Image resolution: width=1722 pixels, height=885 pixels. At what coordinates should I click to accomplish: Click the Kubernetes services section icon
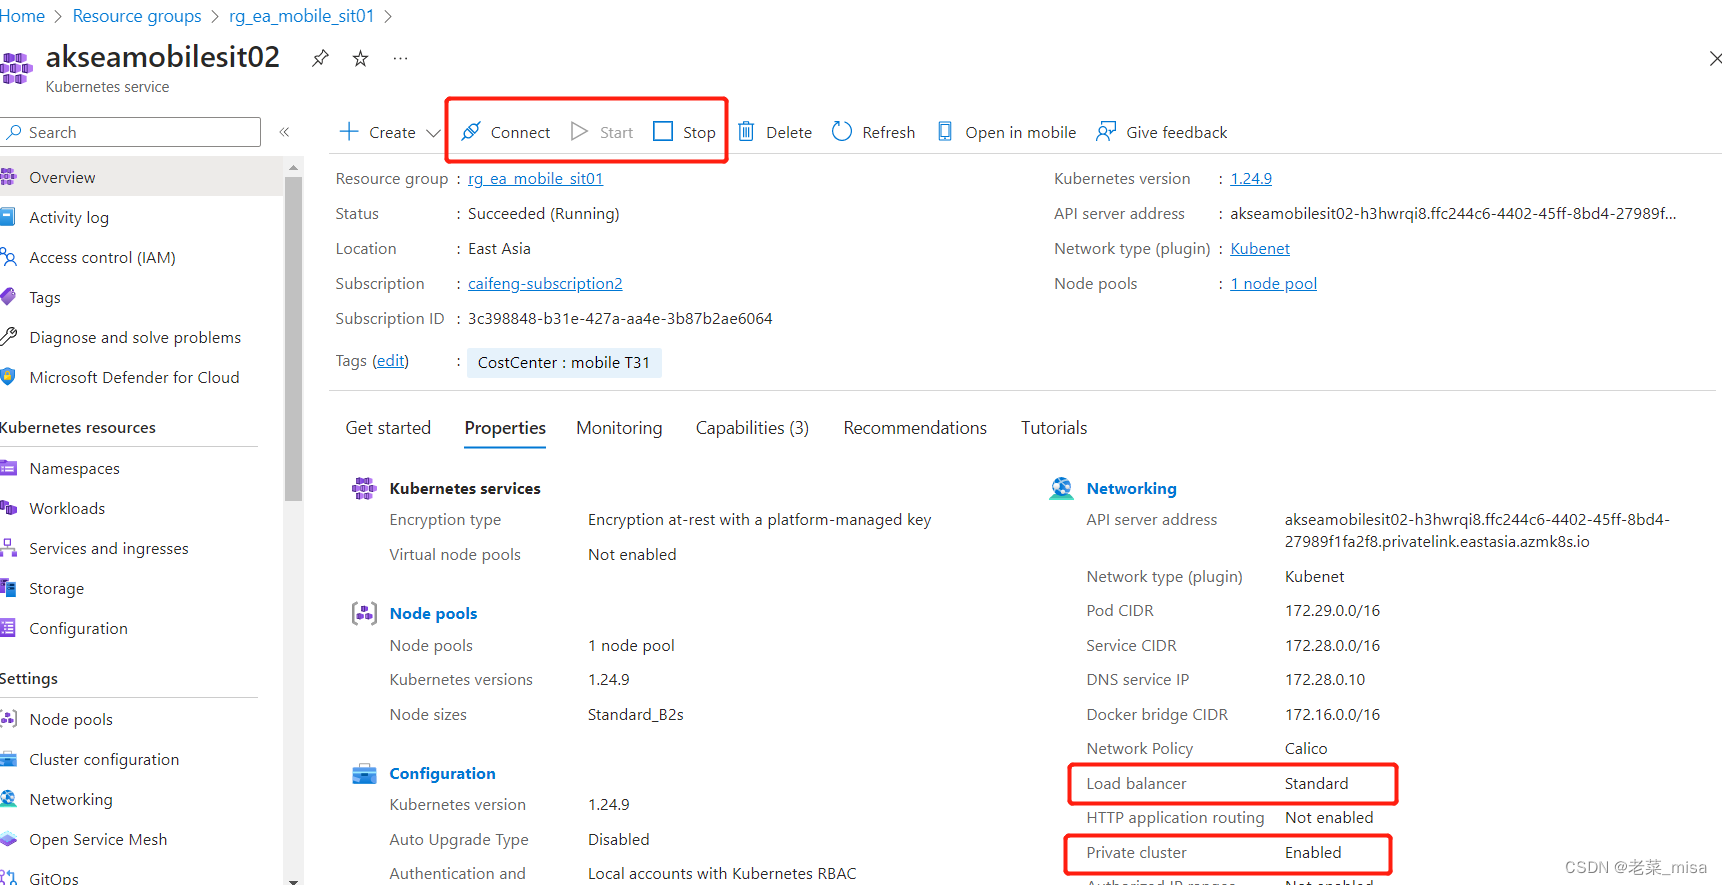(x=364, y=488)
